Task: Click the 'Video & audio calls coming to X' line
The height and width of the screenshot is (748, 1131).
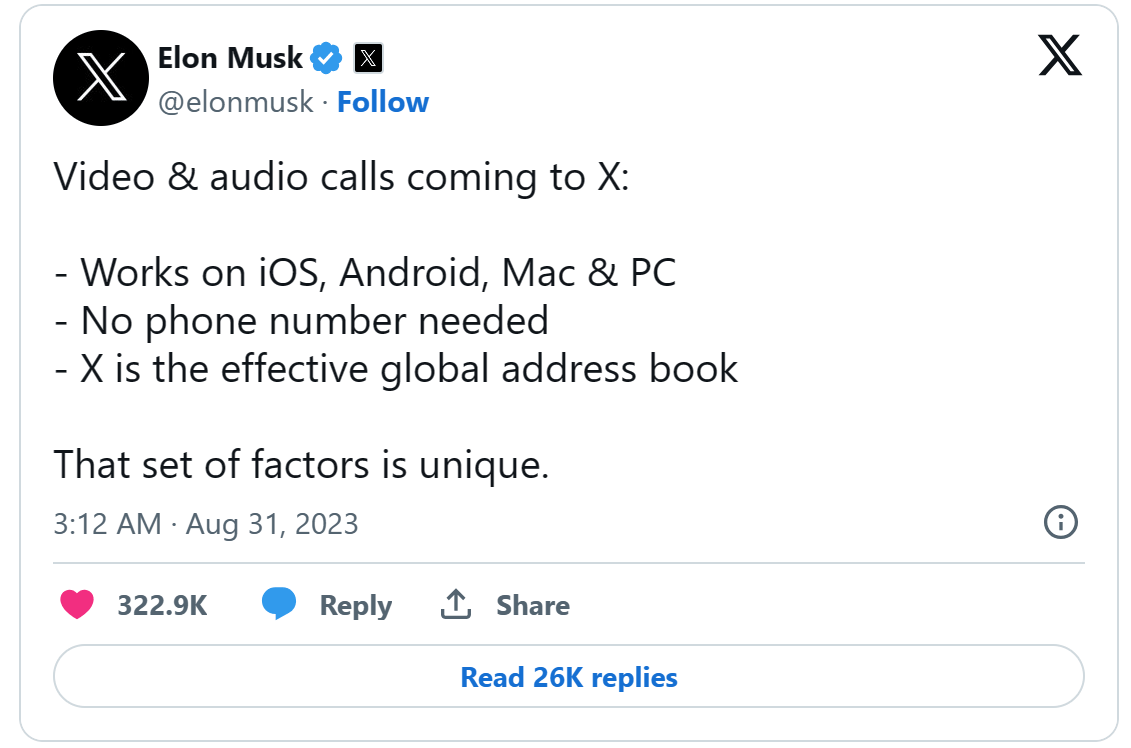Action: tap(342, 177)
